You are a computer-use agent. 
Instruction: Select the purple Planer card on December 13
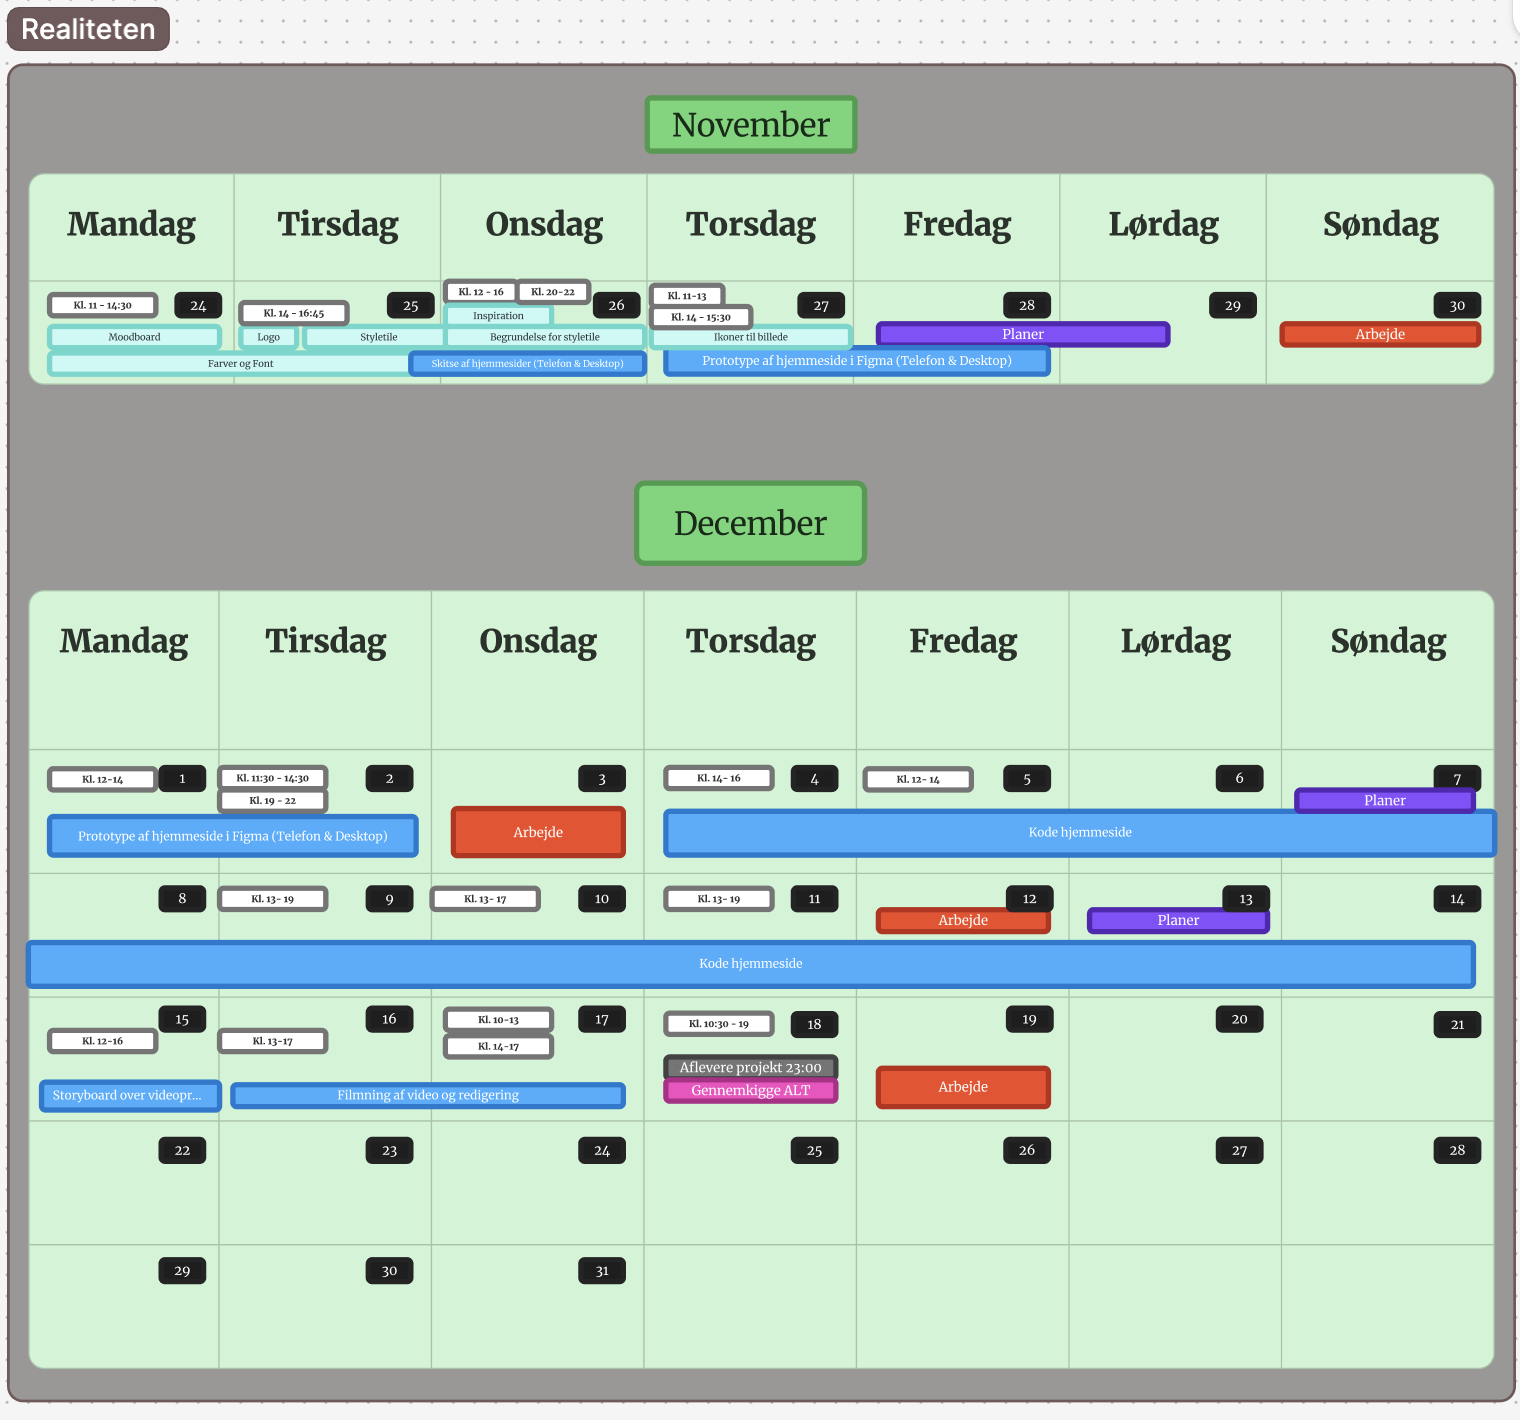[x=1178, y=920]
